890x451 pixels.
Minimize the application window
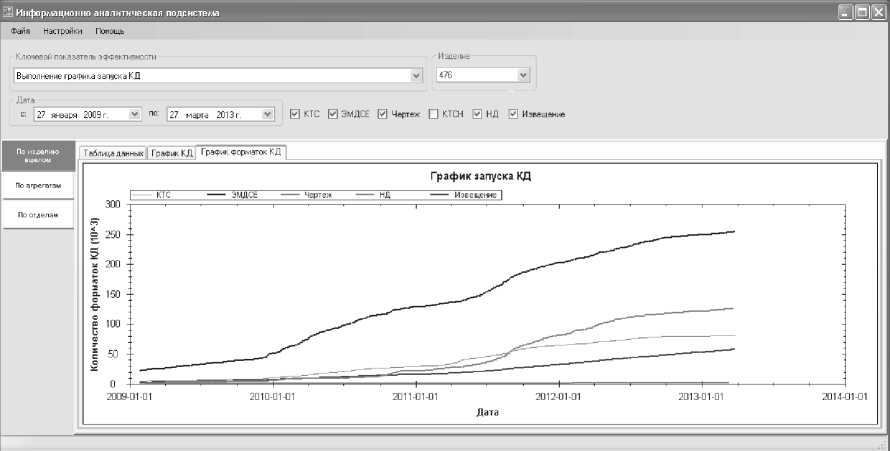(x=846, y=12)
